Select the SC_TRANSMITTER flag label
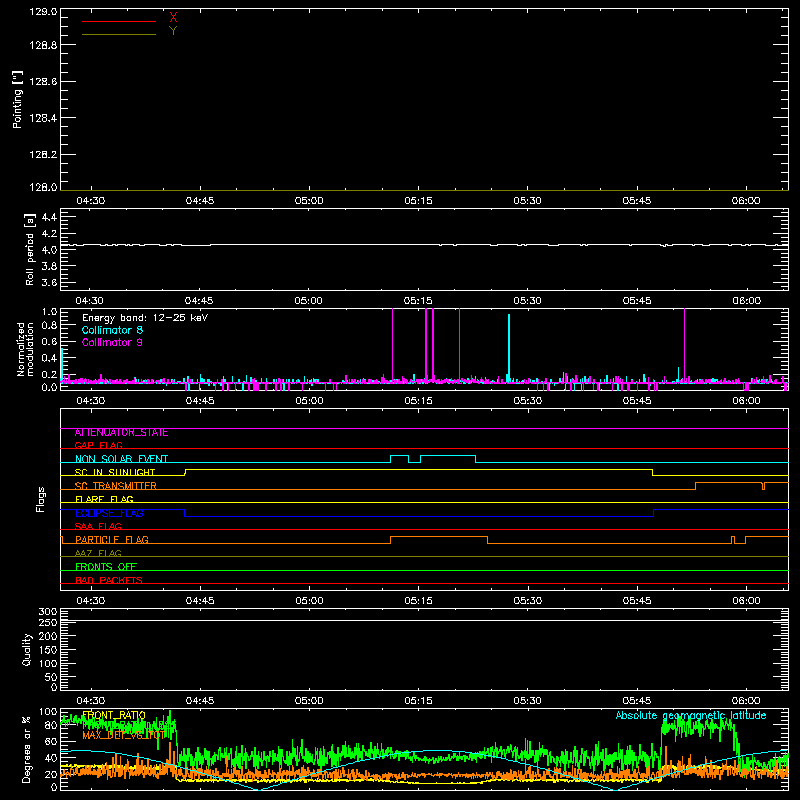 116,486
